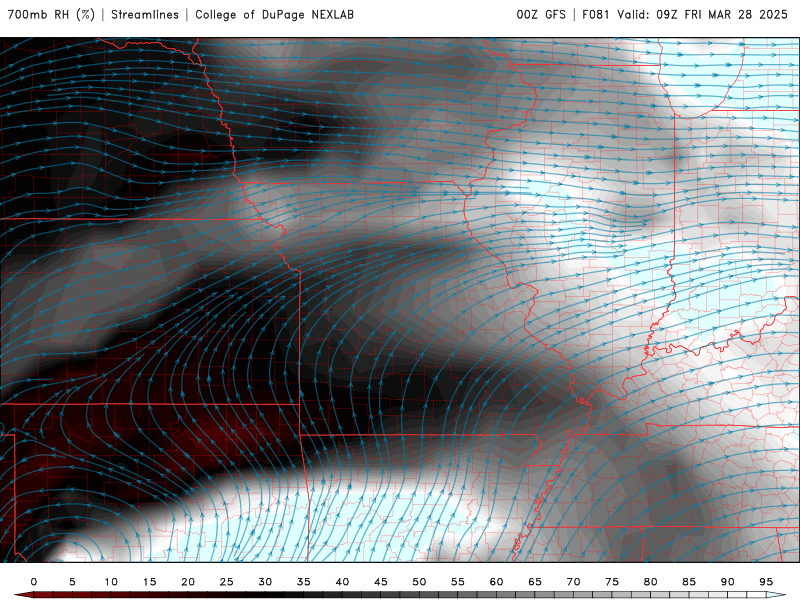Image resolution: width=800 pixels, height=600 pixels.
Task: Click the colorbar label '70'
Action: tap(573, 582)
